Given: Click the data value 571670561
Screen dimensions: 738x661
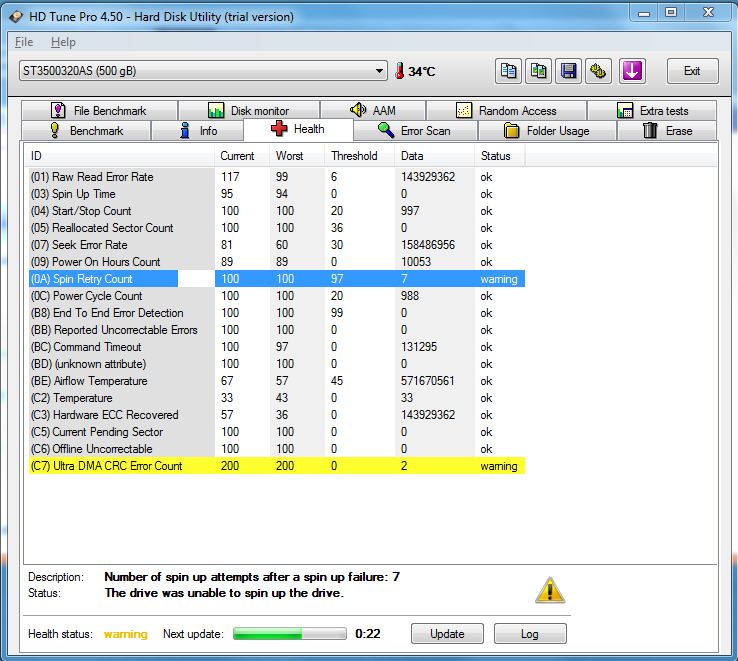Looking at the screenshot, I should [428, 381].
